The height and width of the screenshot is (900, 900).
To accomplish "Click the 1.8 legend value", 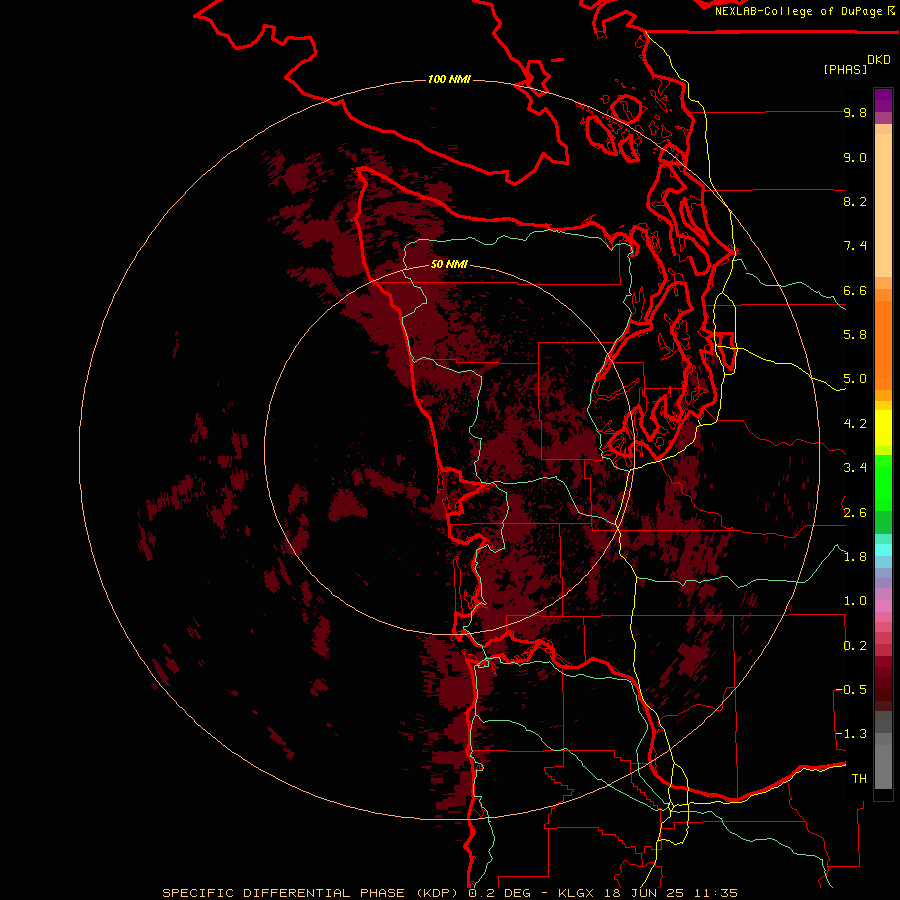I will tap(855, 557).
